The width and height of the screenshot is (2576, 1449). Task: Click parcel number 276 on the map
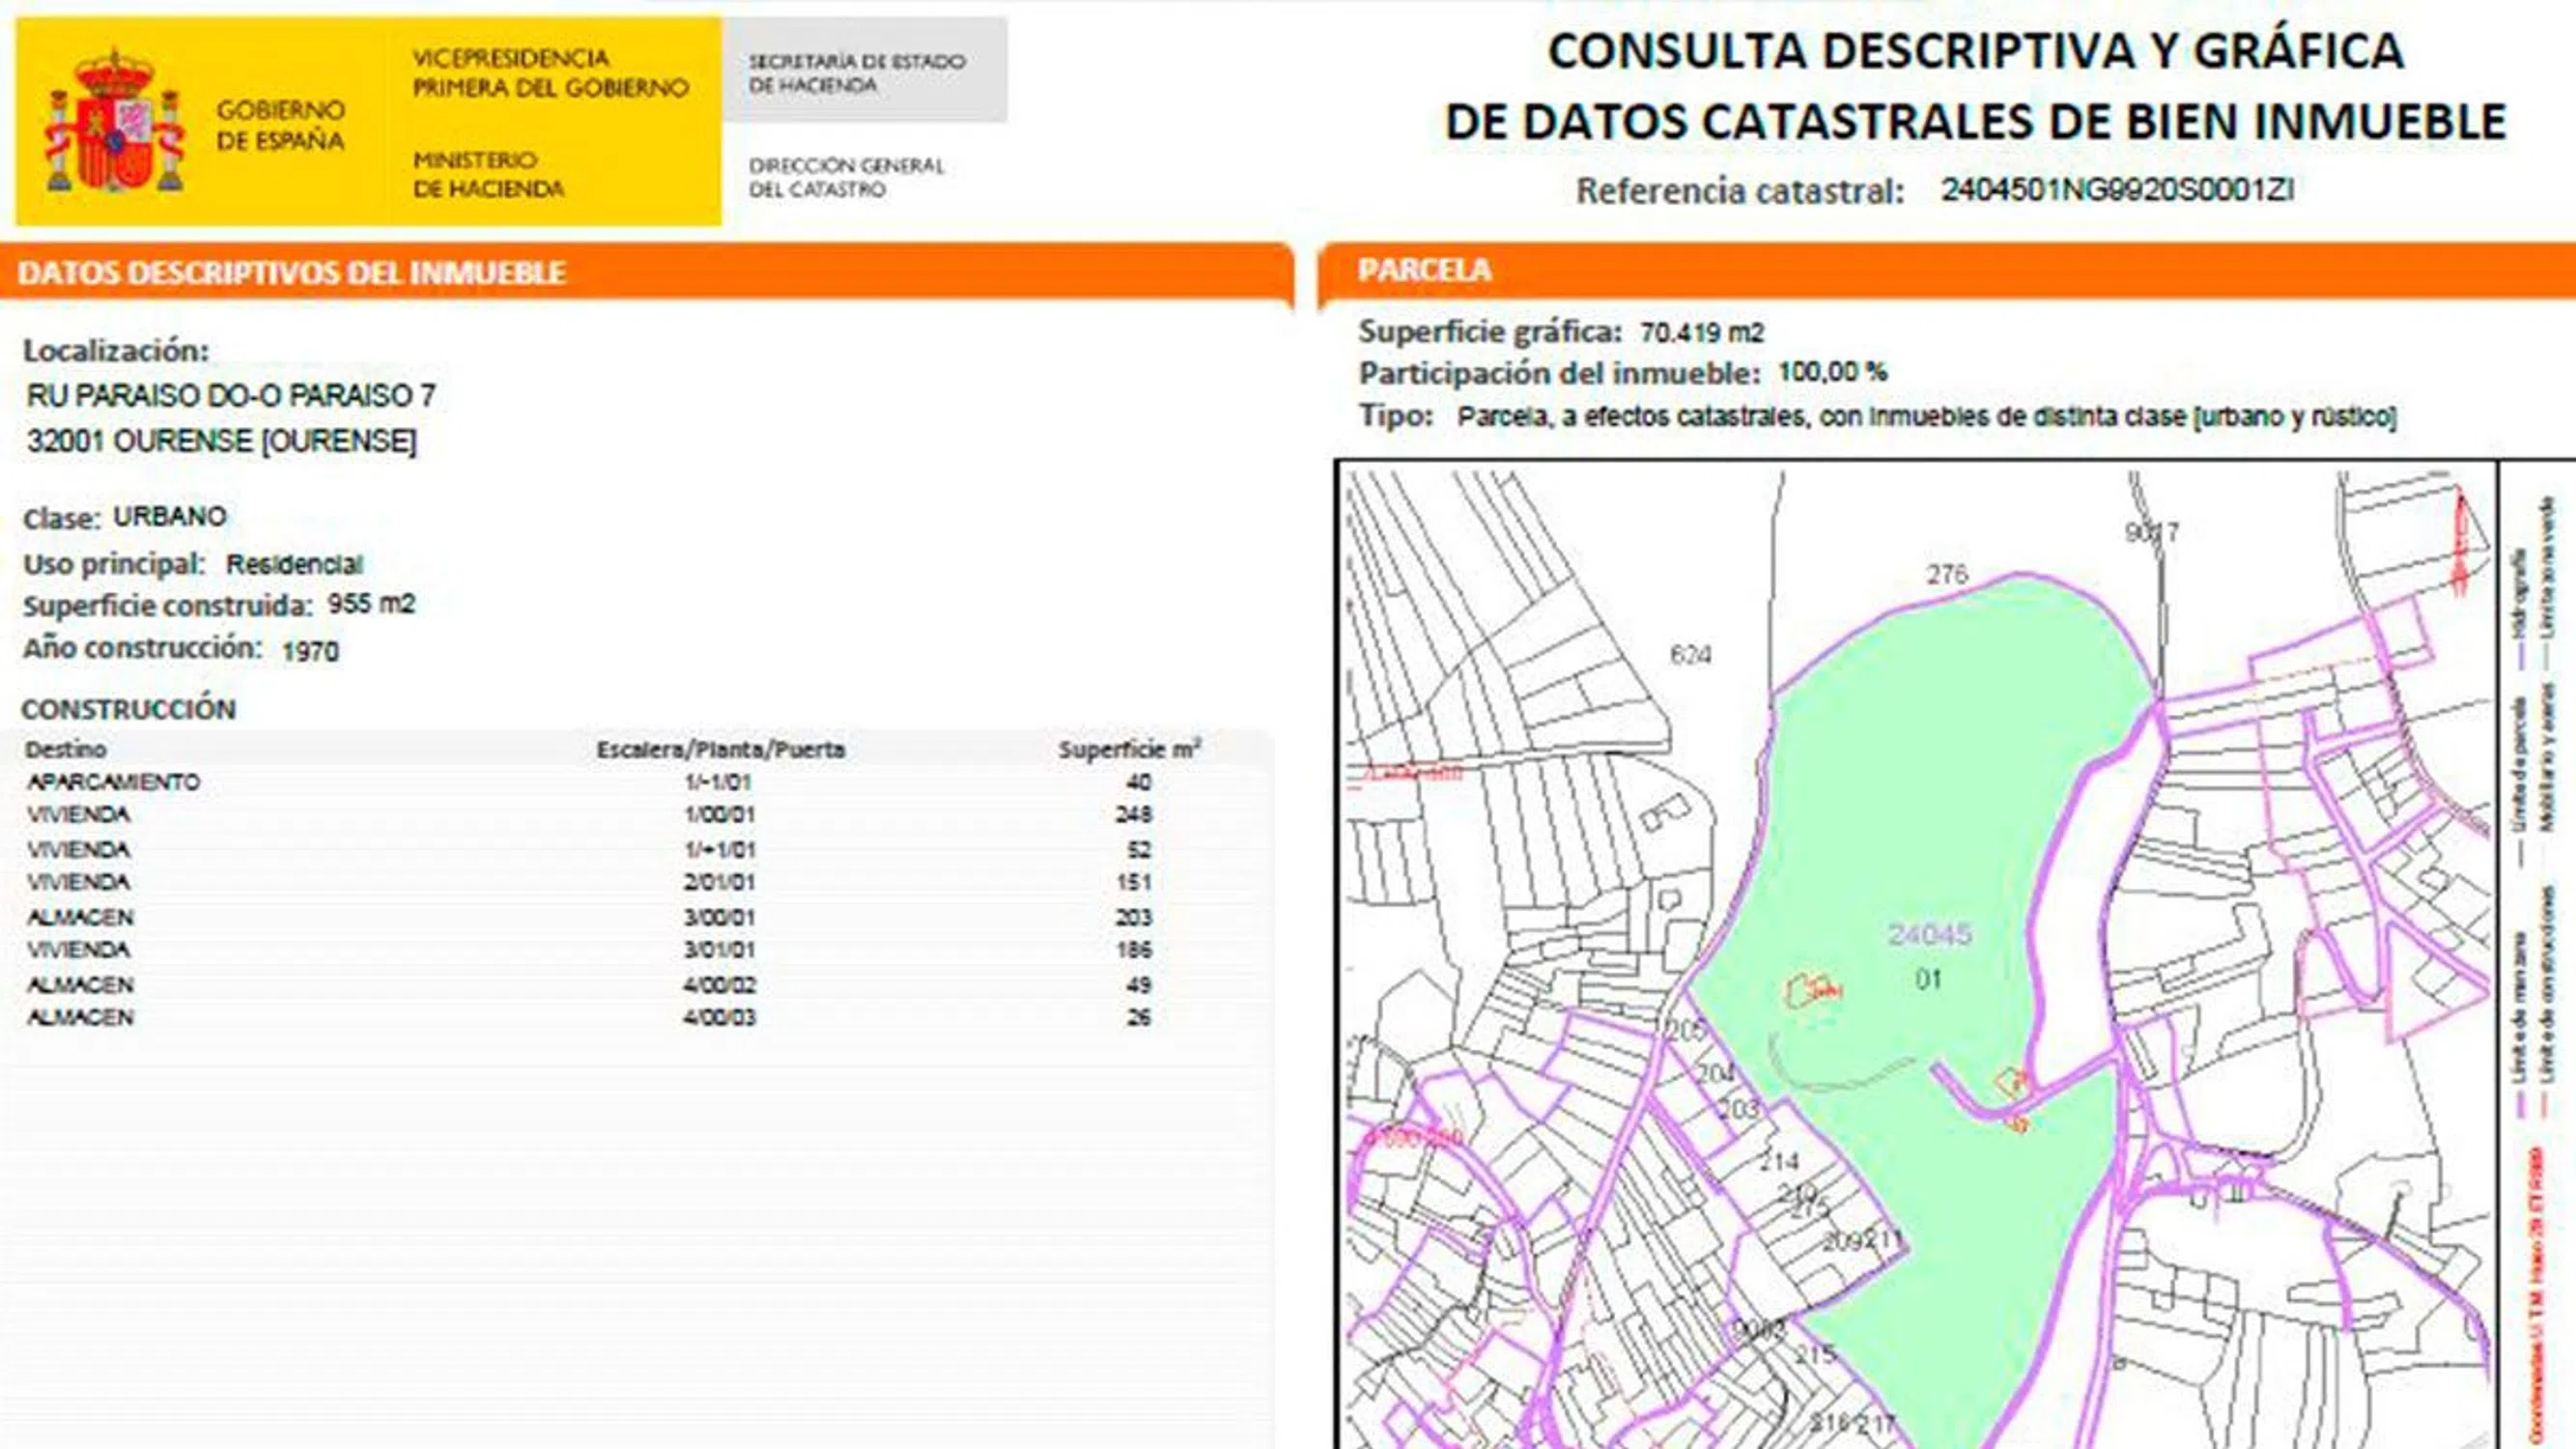click(x=1946, y=574)
